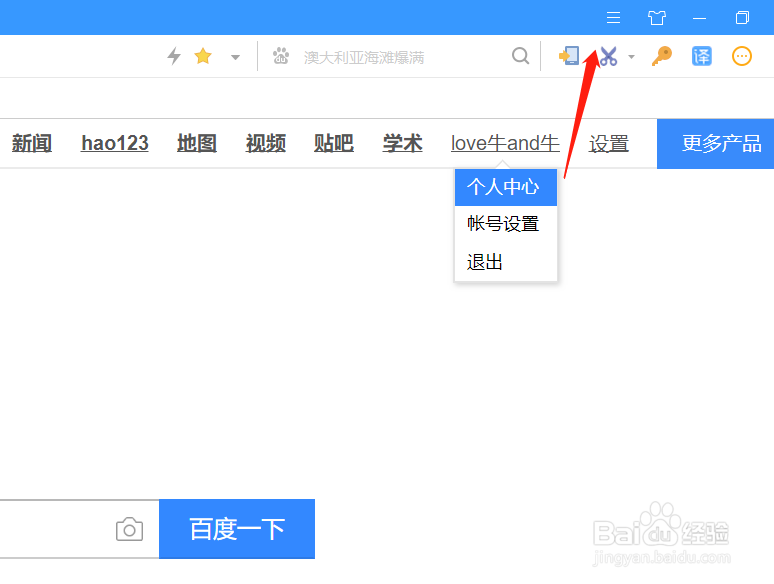Open the 地图 link
The height and width of the screenshot is (584, 774).
point(197,143)
